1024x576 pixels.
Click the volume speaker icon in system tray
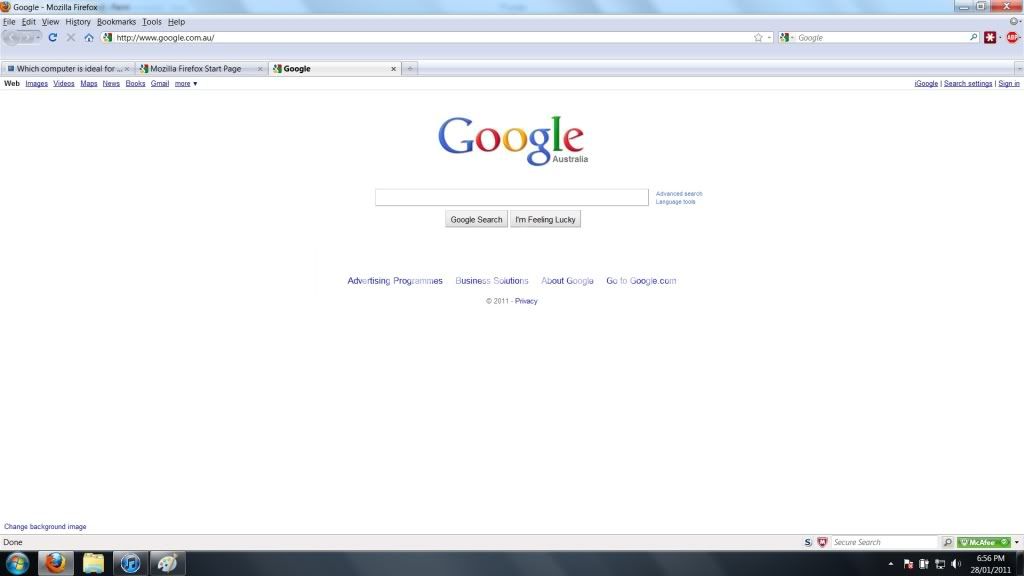point(956,564)
